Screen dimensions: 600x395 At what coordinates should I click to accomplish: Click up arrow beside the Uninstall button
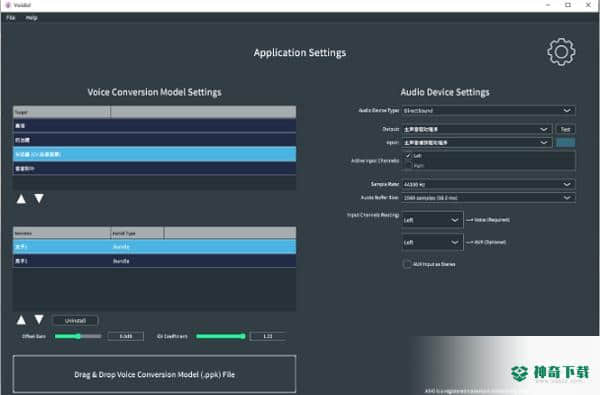click(21, 320)
